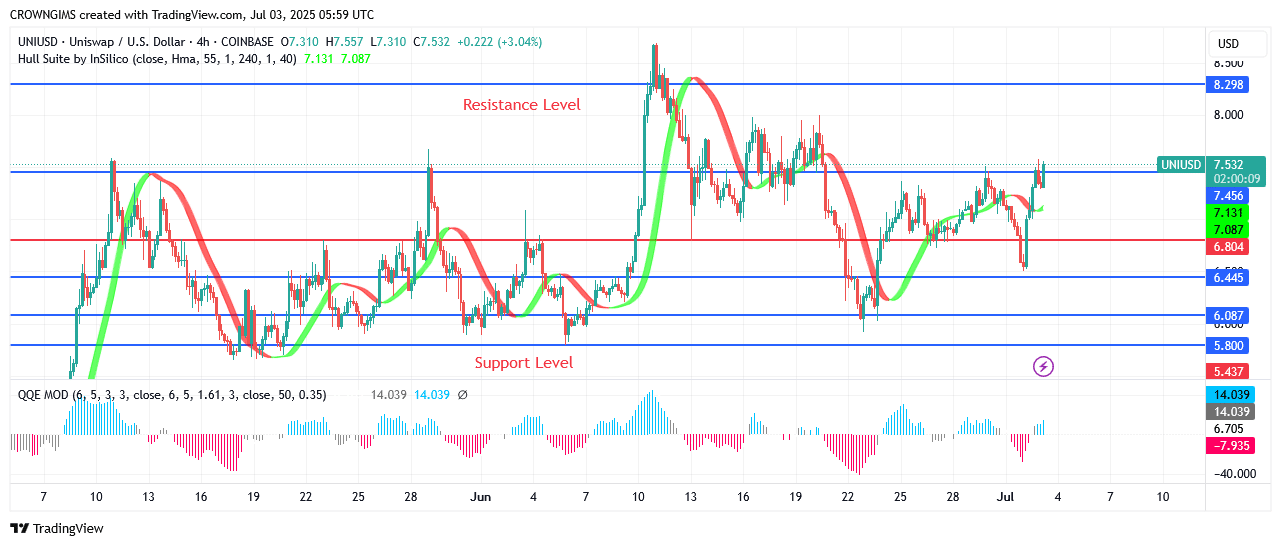Click the green 7.131 Hull price label
Image resolution: width=1281 pixels, height=546 pixels.
coord(1229,213)
